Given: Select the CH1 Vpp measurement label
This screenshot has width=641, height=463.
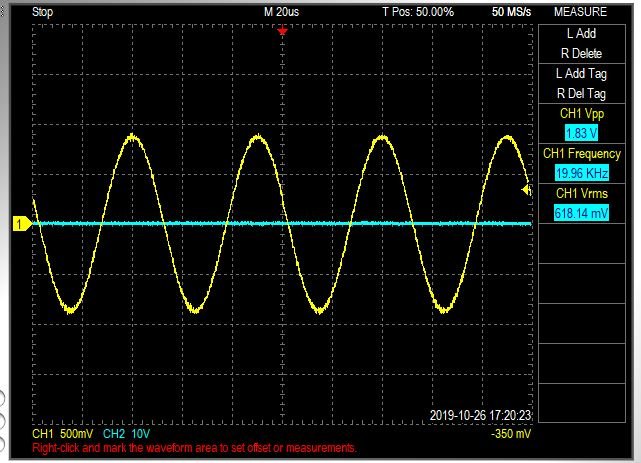Looking at the screenshot, I should point(582,114).
